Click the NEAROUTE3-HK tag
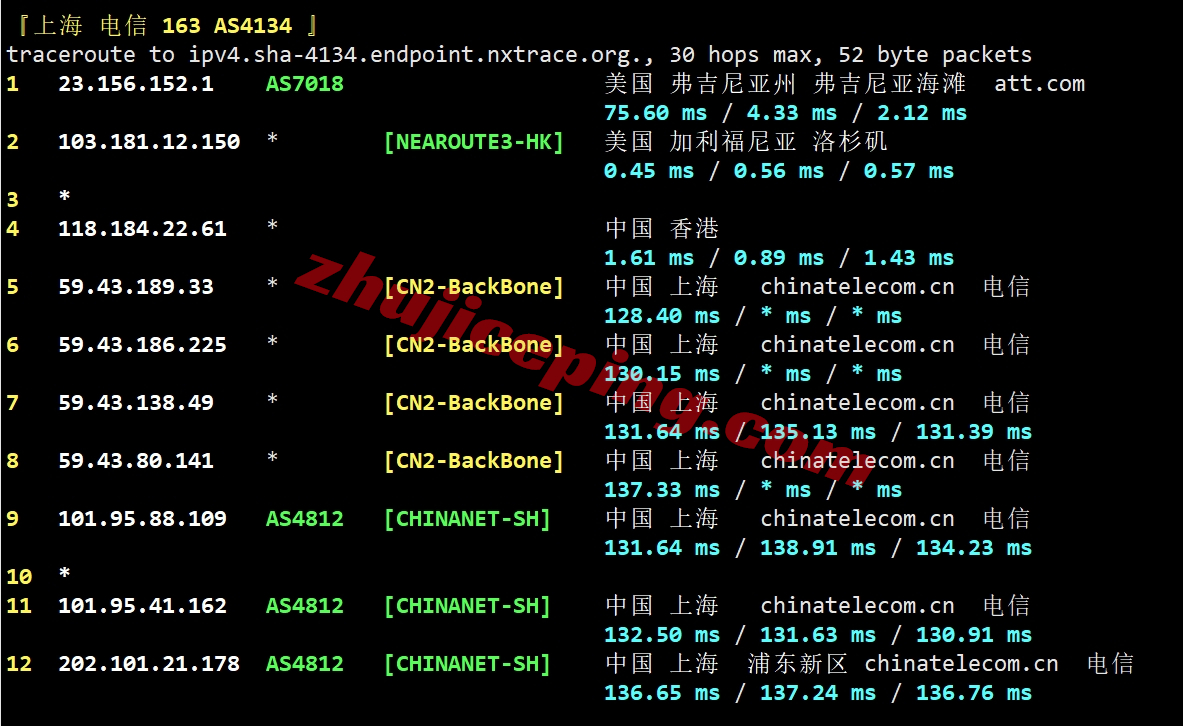The image size is (1183, 726). 473,142
